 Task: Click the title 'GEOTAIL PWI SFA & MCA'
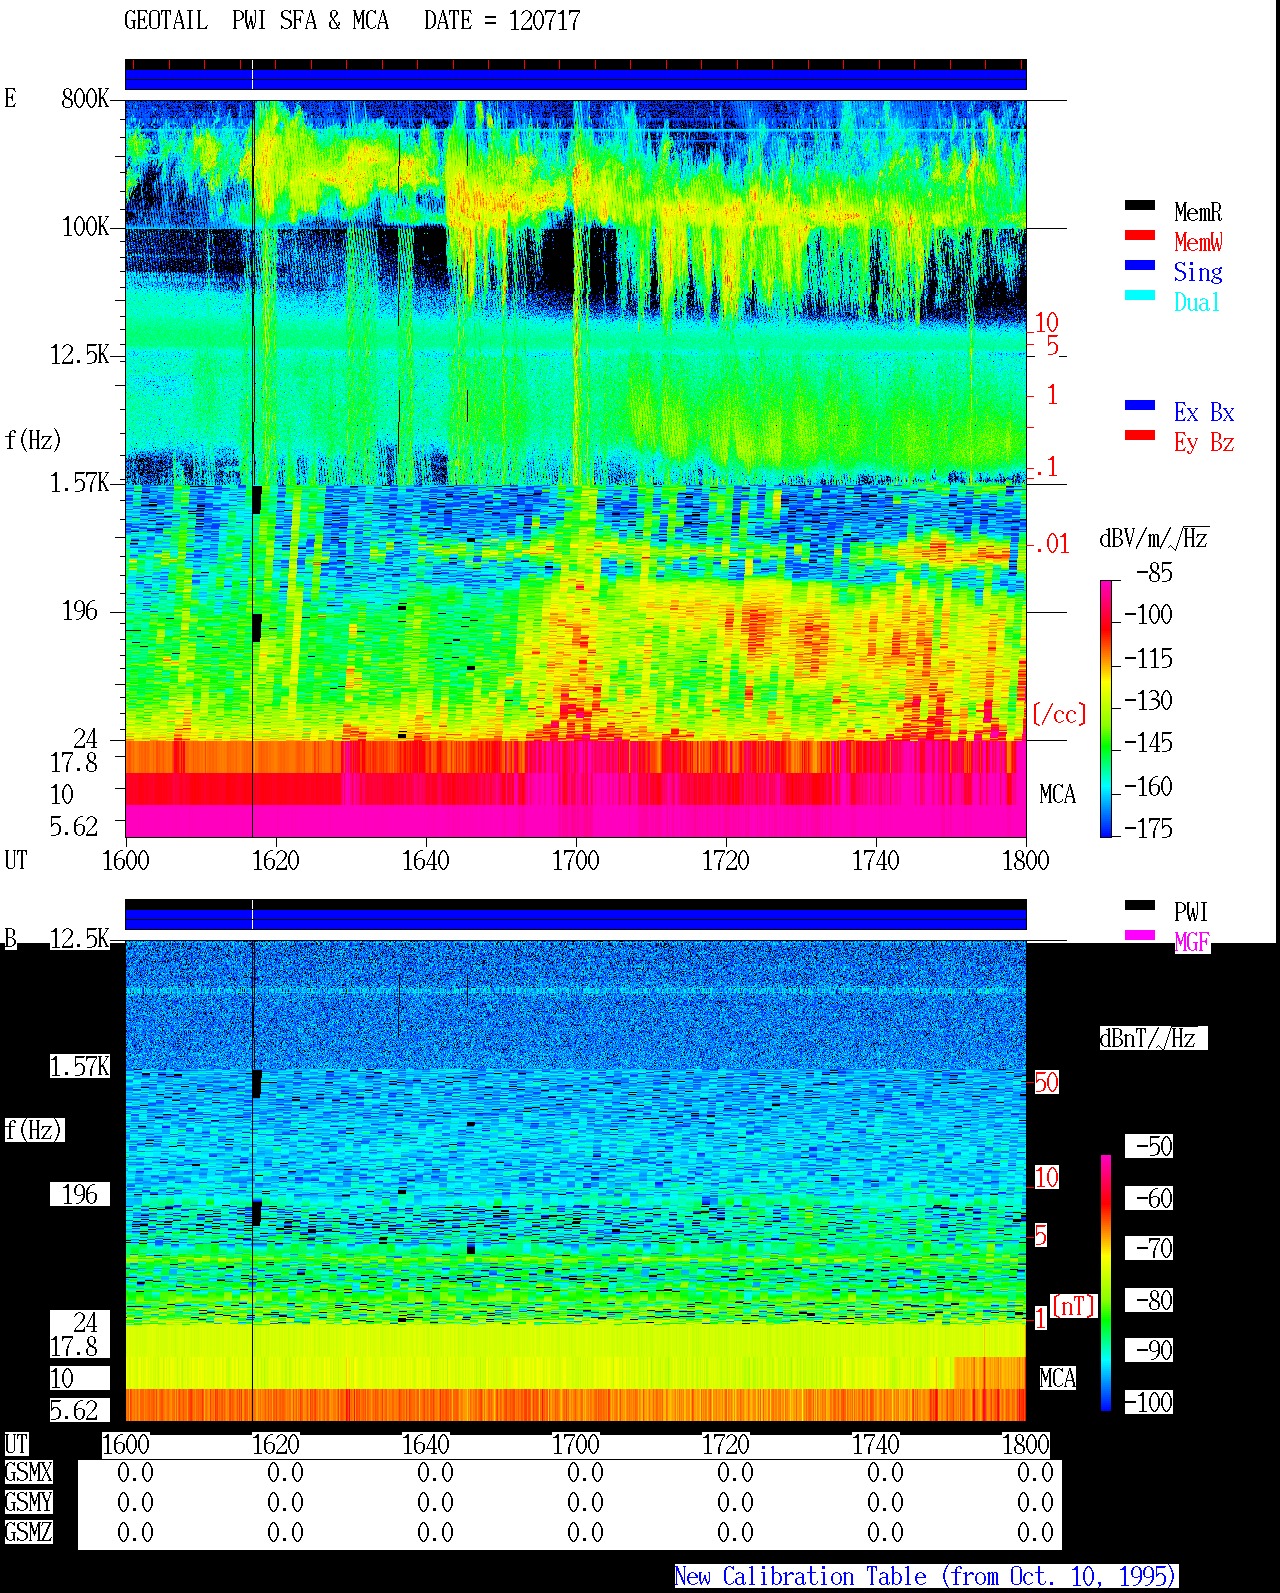point(256,20)
